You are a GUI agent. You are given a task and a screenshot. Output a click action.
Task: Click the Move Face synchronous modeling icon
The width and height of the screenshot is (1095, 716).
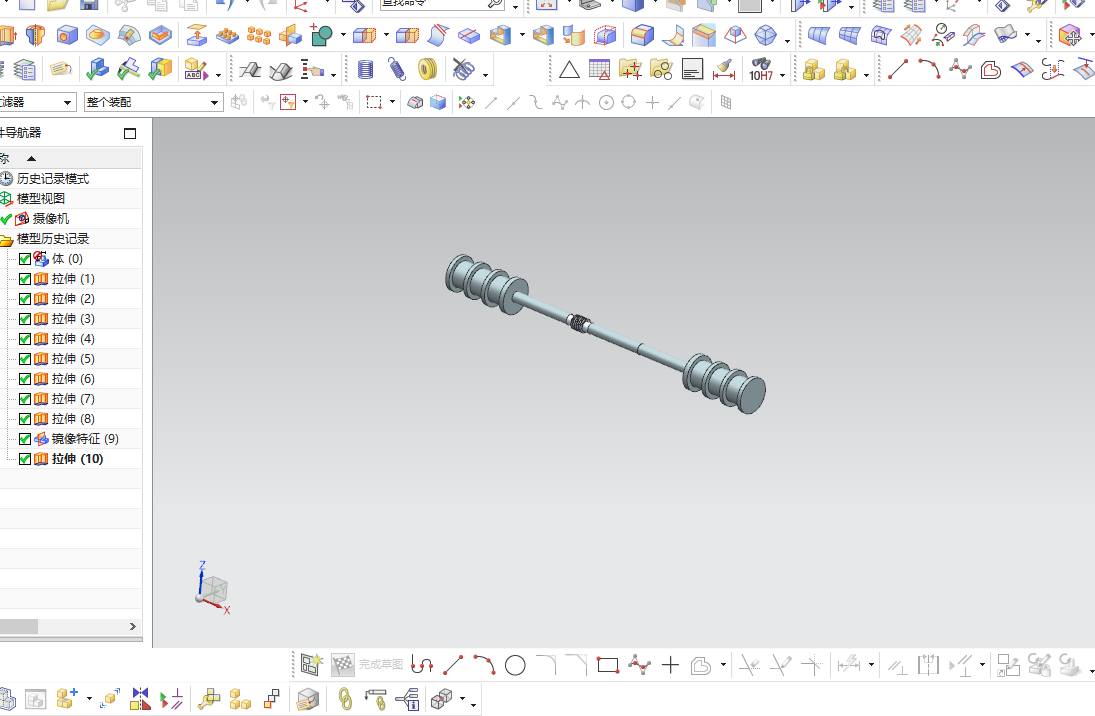(x=1070, y=35)
